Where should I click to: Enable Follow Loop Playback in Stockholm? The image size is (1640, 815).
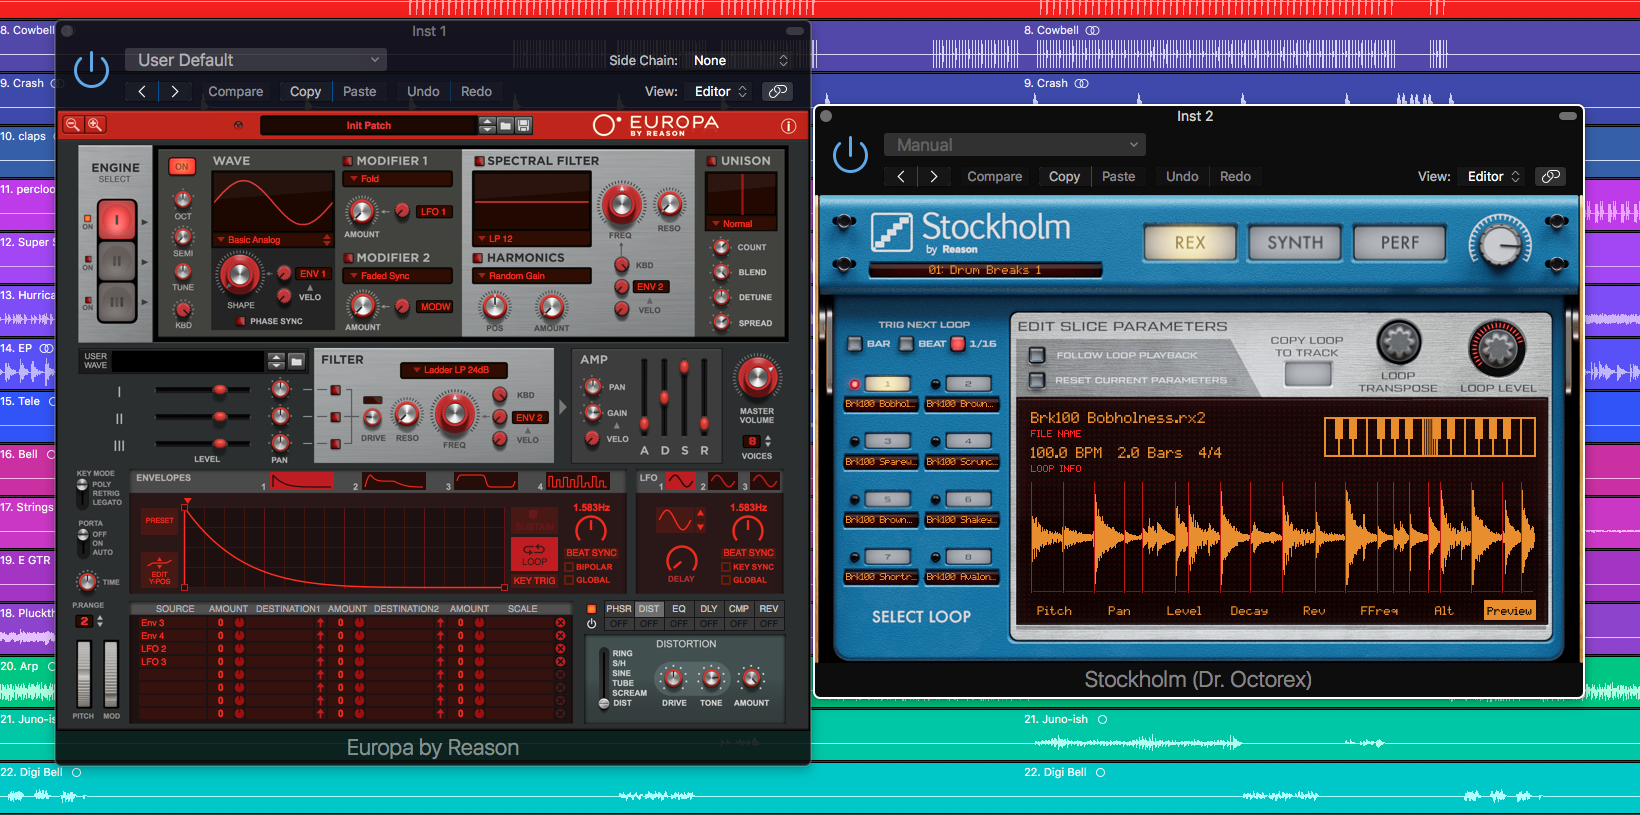pyautogui.click(x=1037, y=355)
